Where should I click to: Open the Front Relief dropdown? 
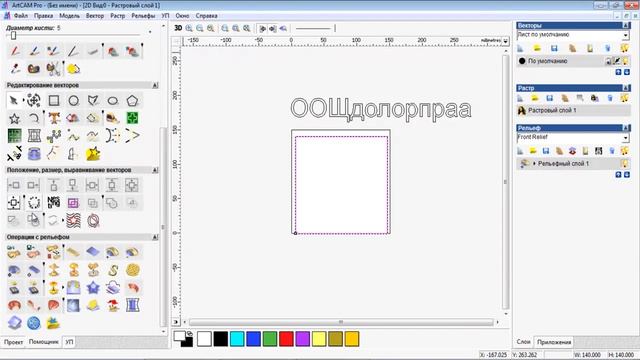point(626,138)
